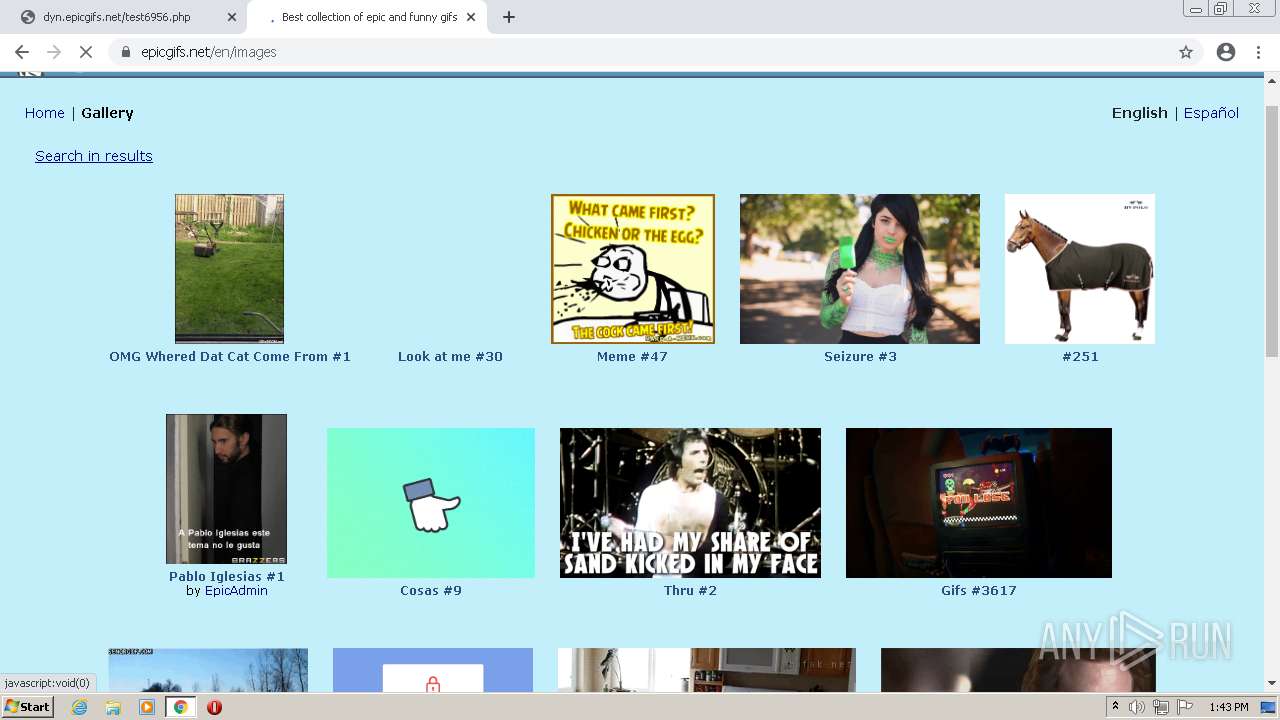Open the Chrome profile account icon
This screenshot has height=720, width=1280.
click(1226, 52)
